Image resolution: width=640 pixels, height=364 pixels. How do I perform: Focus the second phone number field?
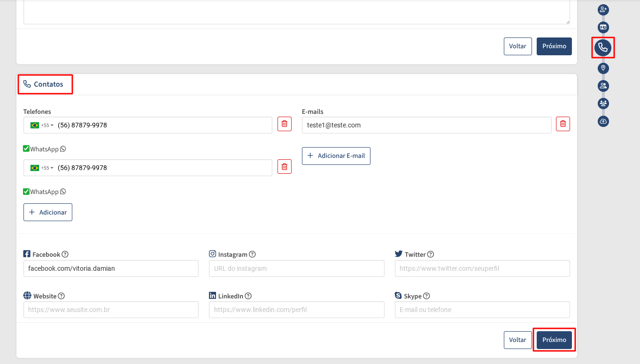[148, 168]
